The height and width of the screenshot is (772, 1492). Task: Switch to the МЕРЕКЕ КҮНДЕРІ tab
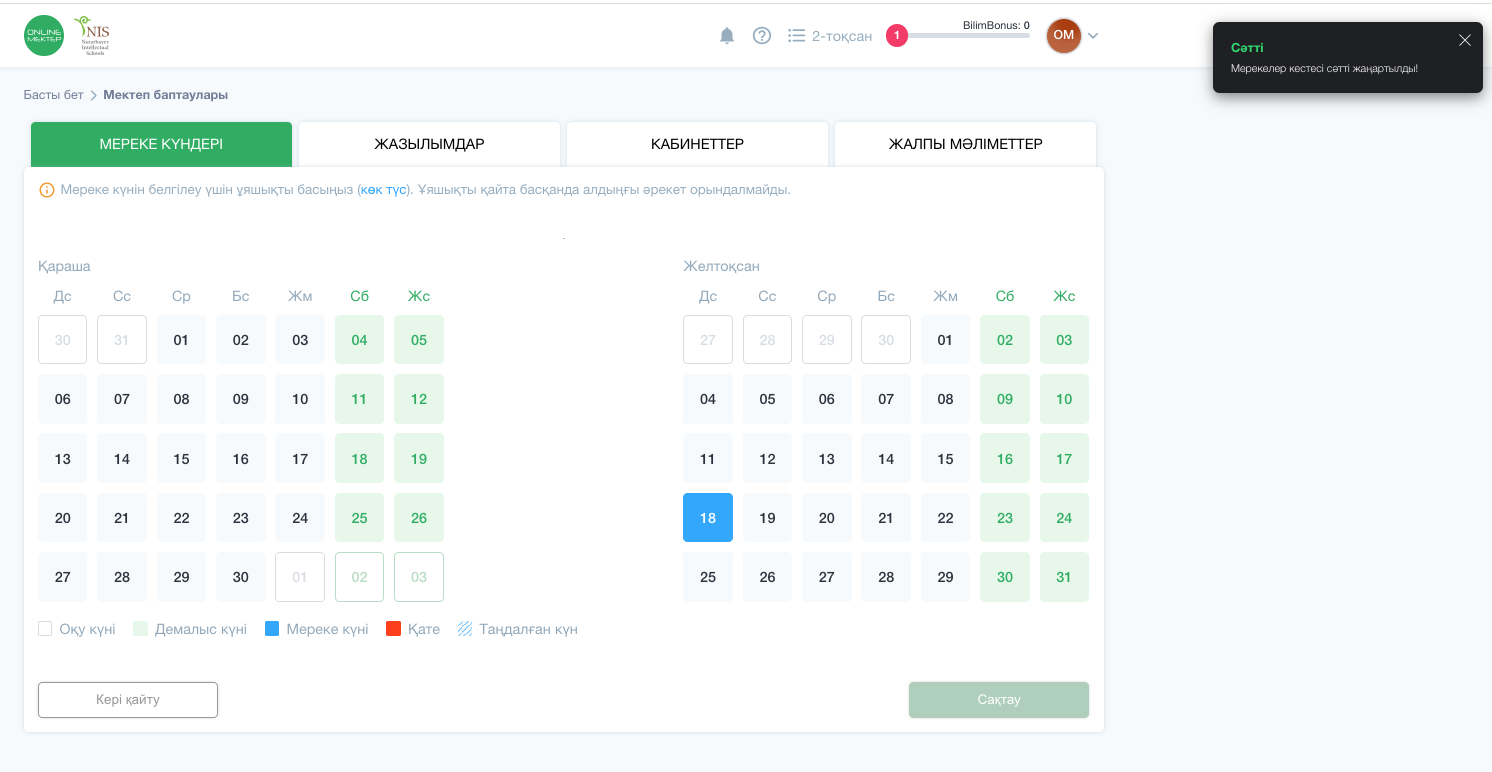[161, 144]
